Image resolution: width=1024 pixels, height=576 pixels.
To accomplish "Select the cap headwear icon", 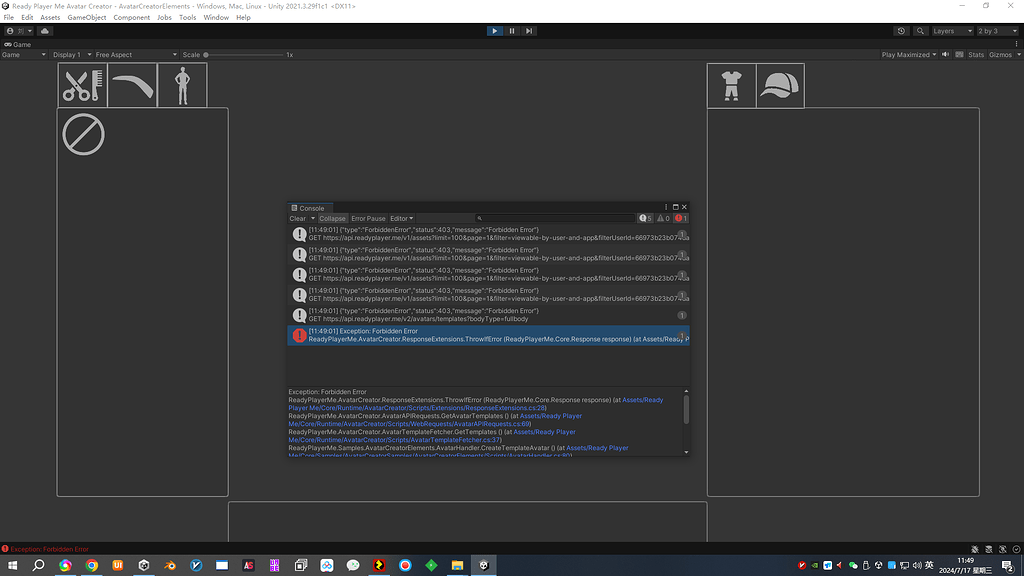I will 780,85.
